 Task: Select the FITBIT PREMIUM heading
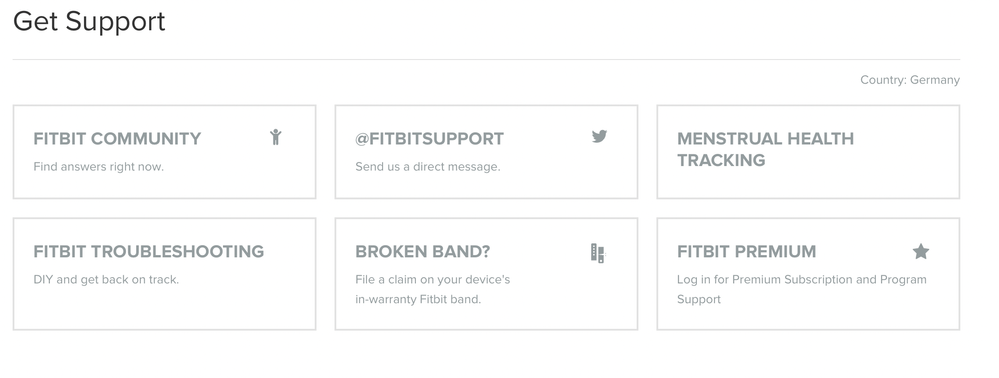(746, 251)
